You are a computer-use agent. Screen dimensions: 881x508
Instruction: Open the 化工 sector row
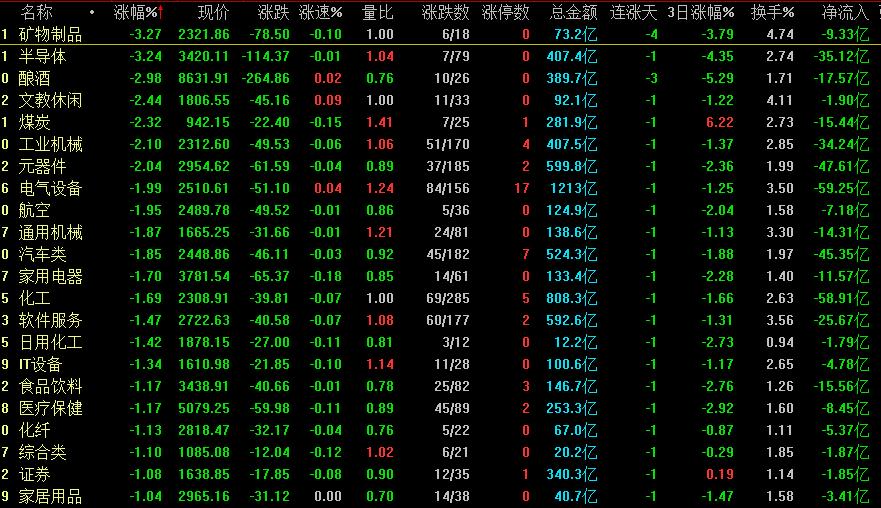click(x=440, y=298)
